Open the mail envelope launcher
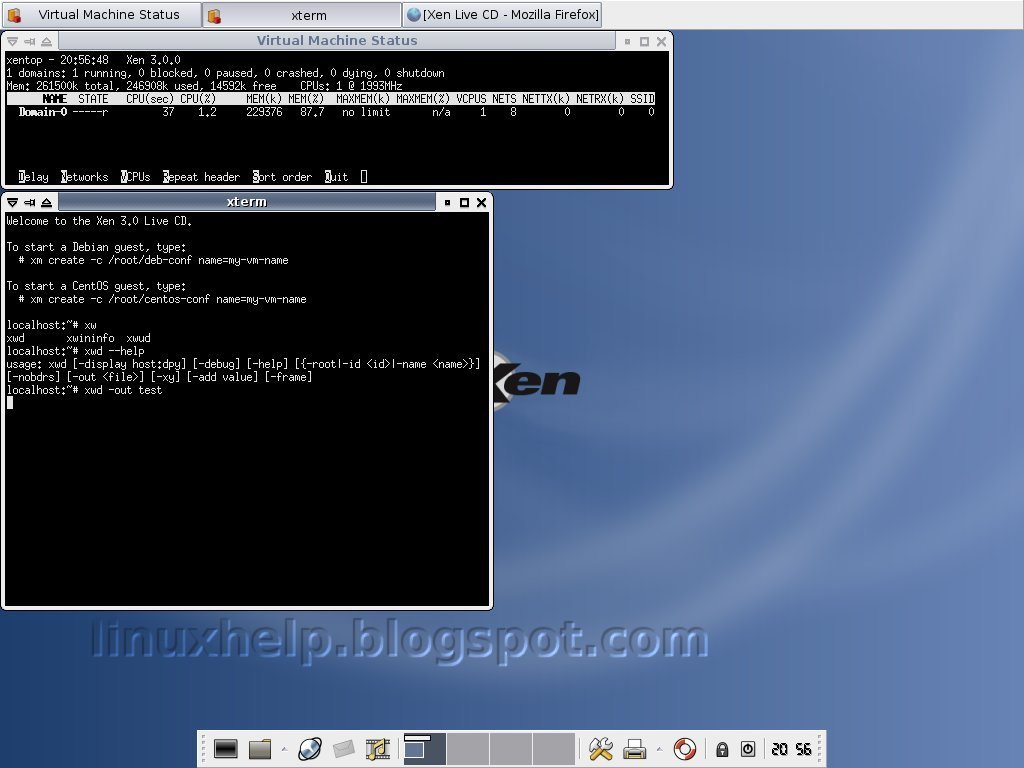Screen dimensions: 1024x768 (x=344, y=748)
